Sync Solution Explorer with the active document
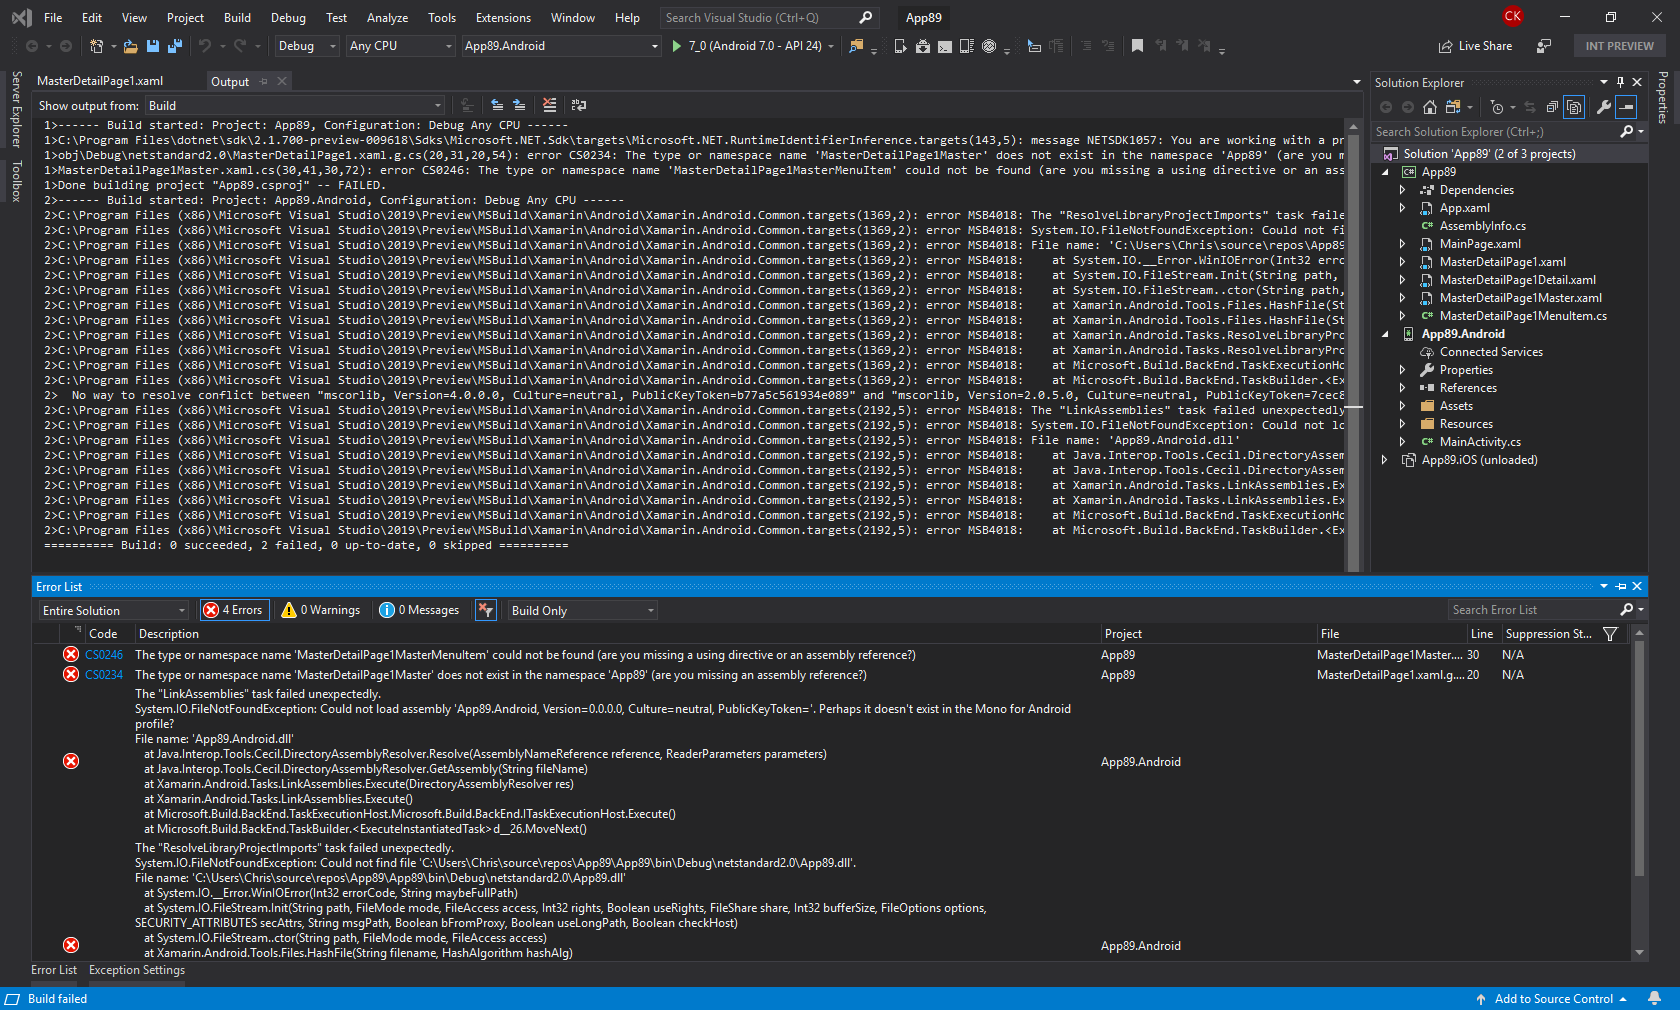Screen dimensions: 1680x1010 (1531, 107)
